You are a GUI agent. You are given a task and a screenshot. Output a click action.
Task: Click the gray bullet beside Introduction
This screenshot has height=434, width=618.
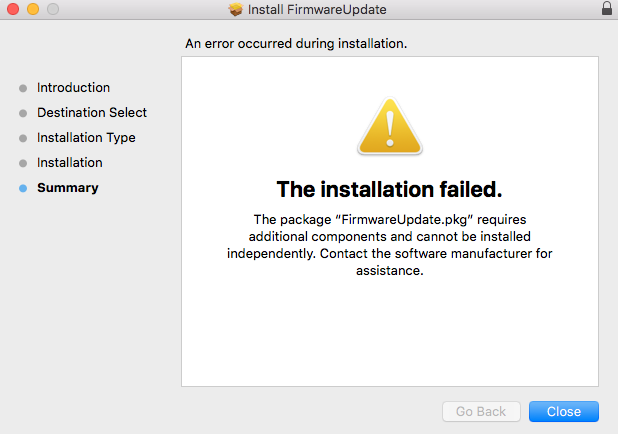pos(23,88)
